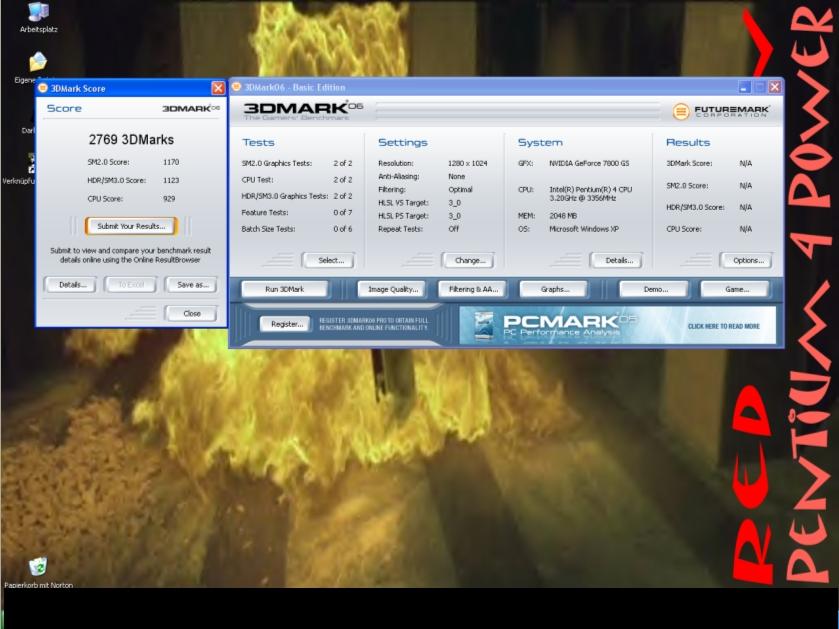Screen dimensions: 839x629
Task: Click 'Microsoft Windows XP' OS text
Action: point(584,229)
